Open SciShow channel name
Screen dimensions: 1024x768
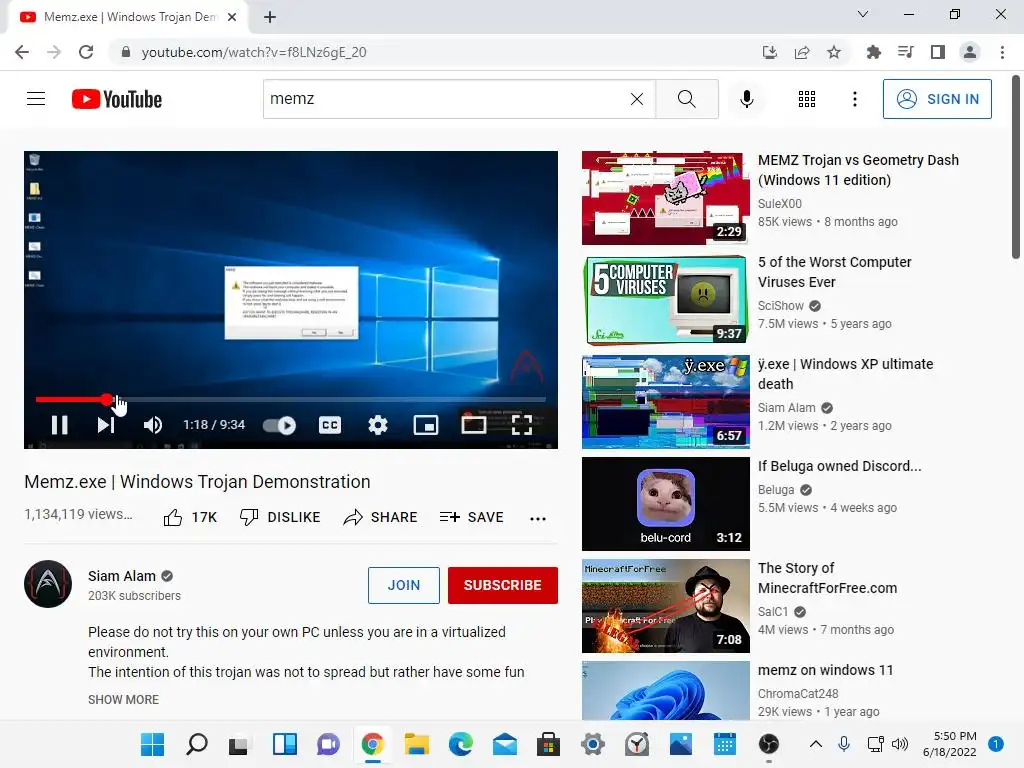click(780, 306)
